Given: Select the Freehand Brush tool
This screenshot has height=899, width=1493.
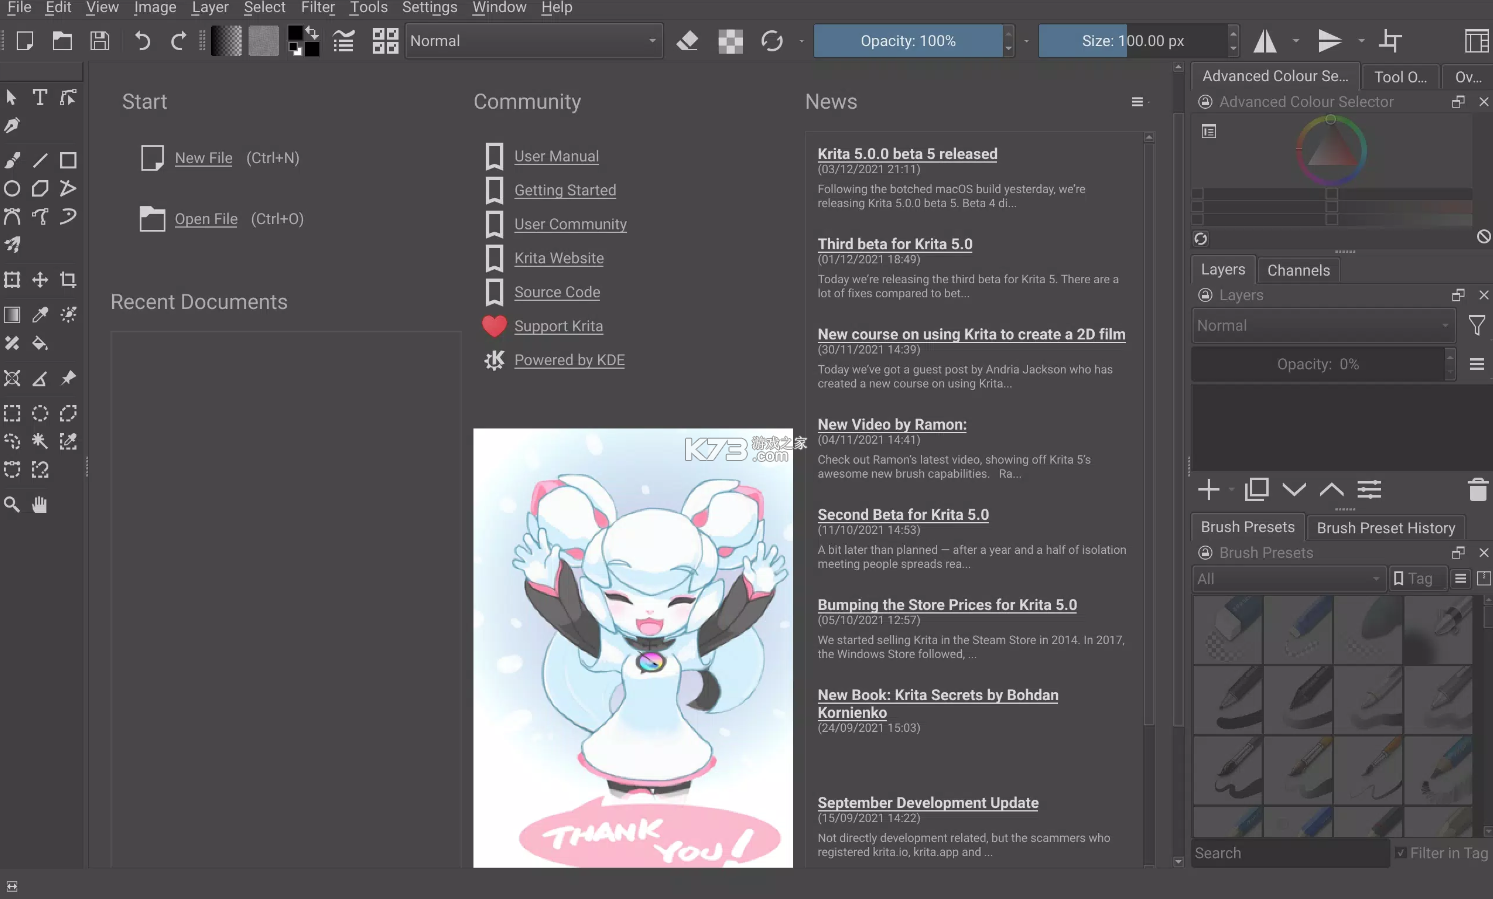Looking at the screenshot, I should pos(12,160).
